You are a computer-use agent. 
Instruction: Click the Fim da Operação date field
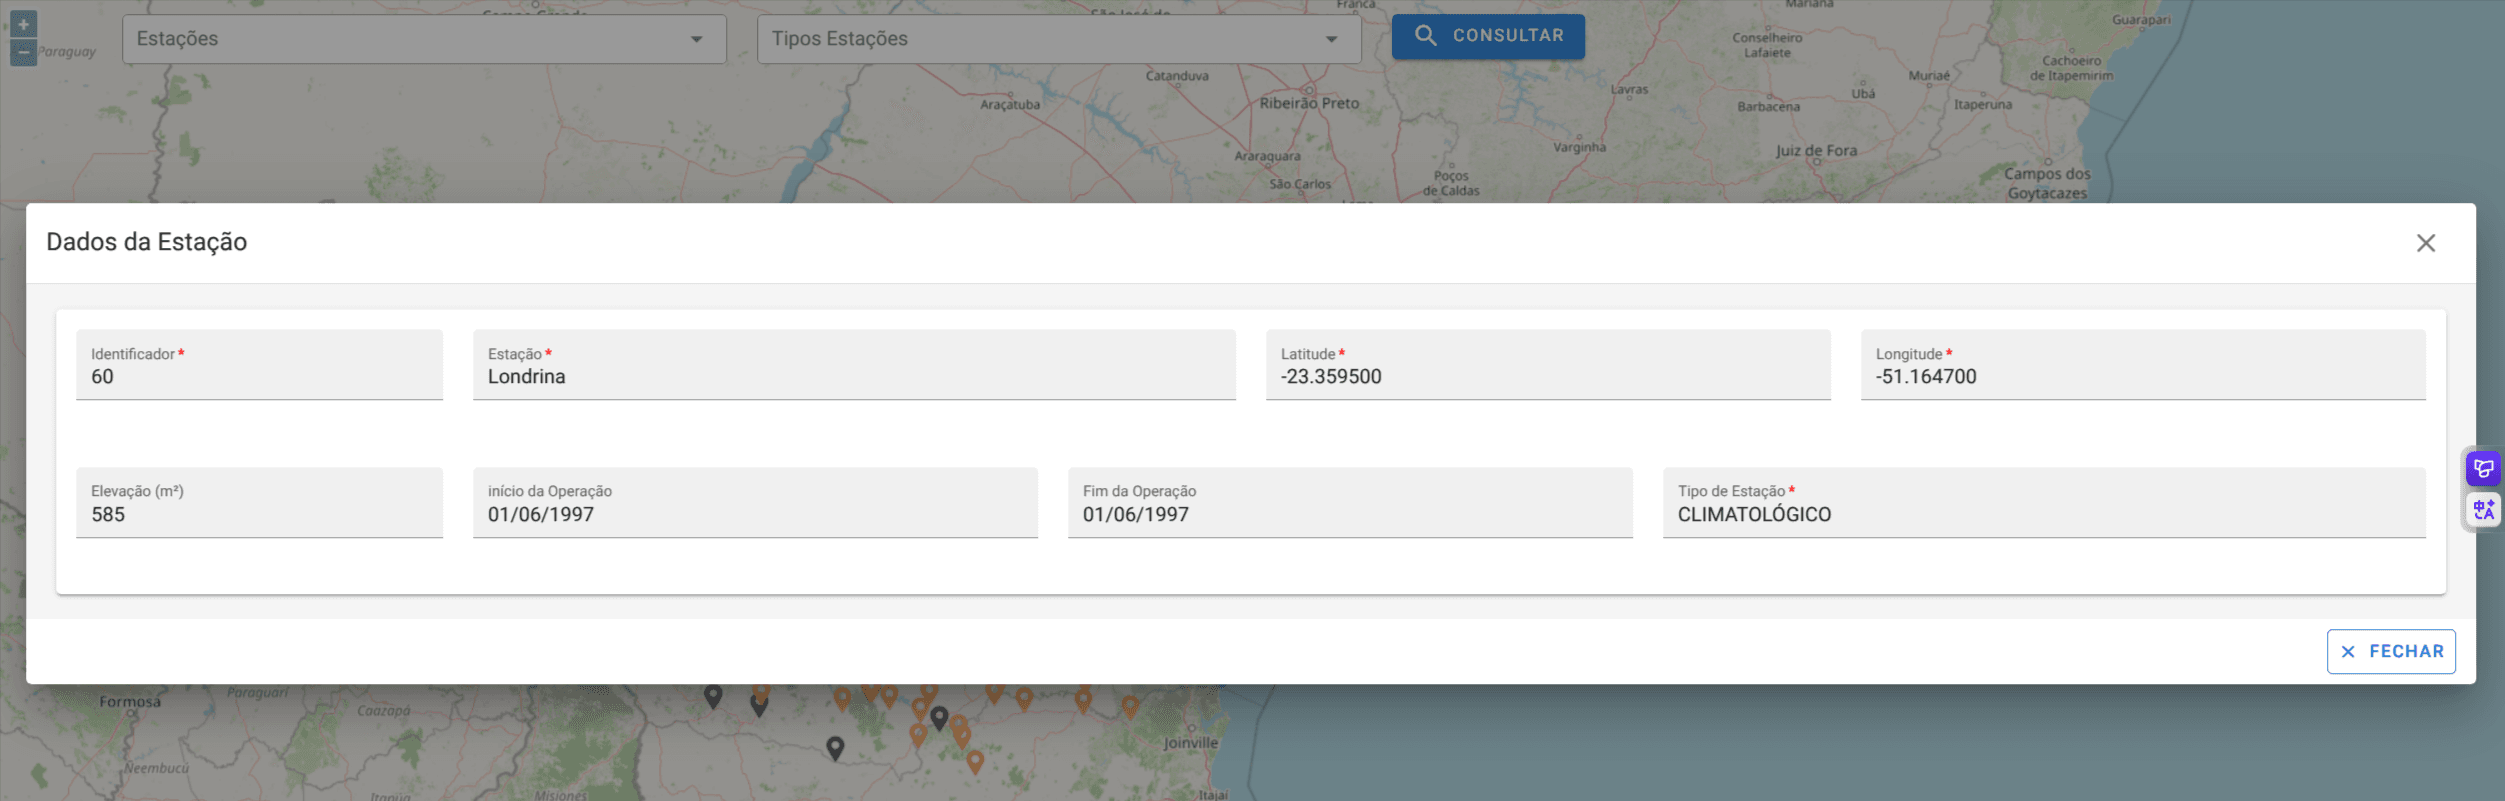(1349, 514)
